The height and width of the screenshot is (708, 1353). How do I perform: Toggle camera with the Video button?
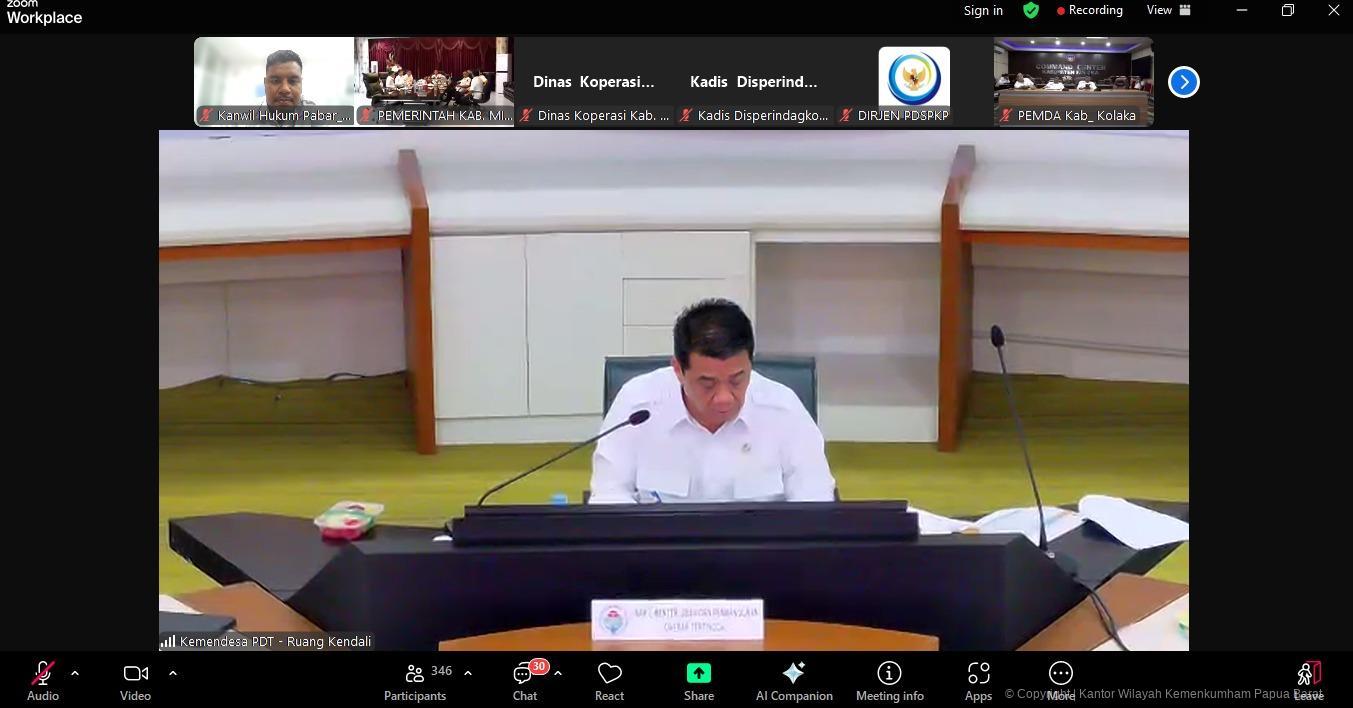point(135,680)
